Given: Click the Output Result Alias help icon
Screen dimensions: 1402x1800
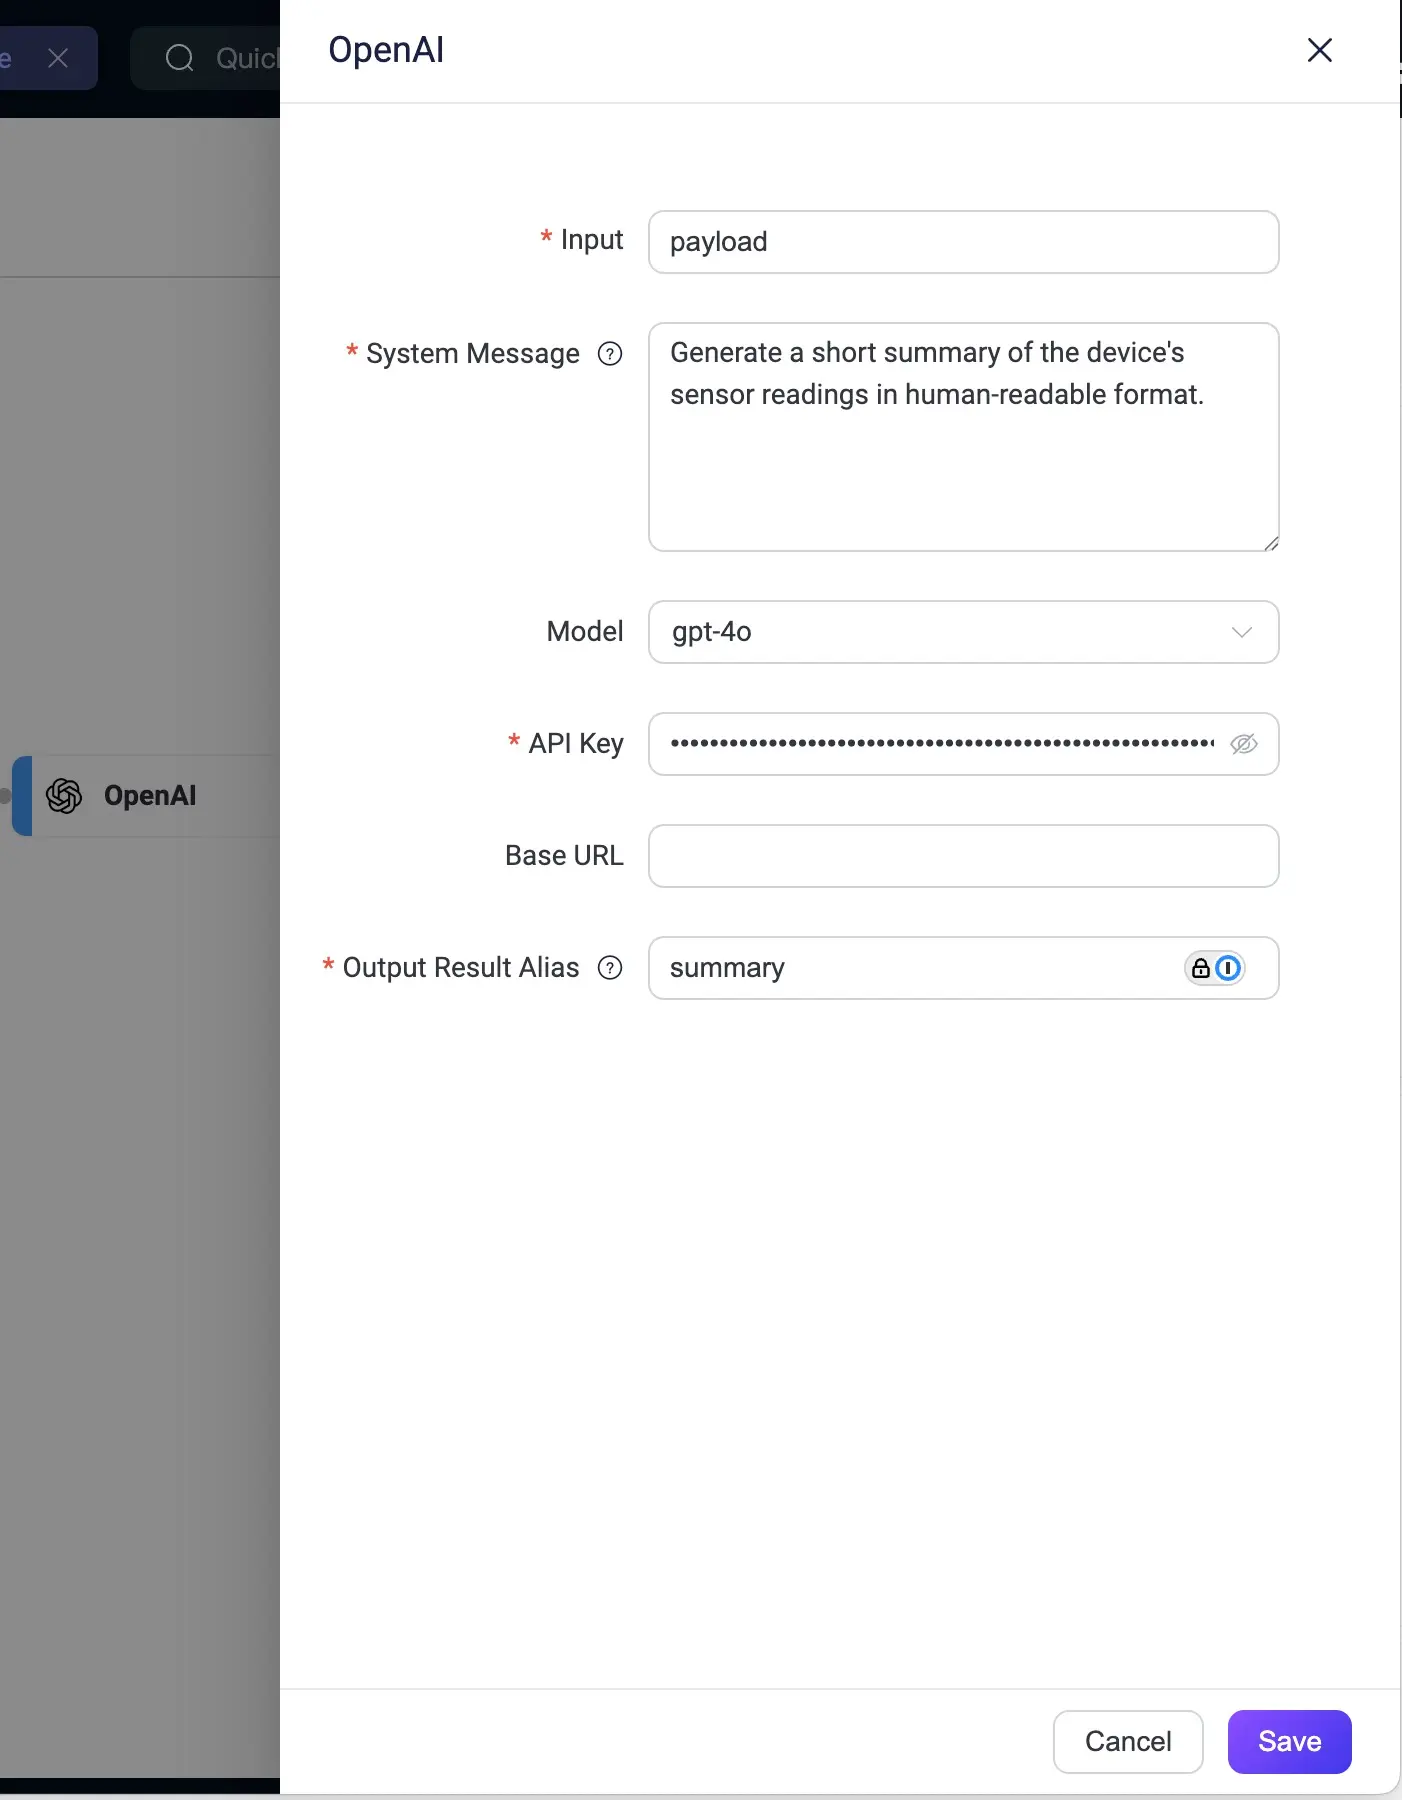Looking at the screenshot, I should (x=610, y=968).
